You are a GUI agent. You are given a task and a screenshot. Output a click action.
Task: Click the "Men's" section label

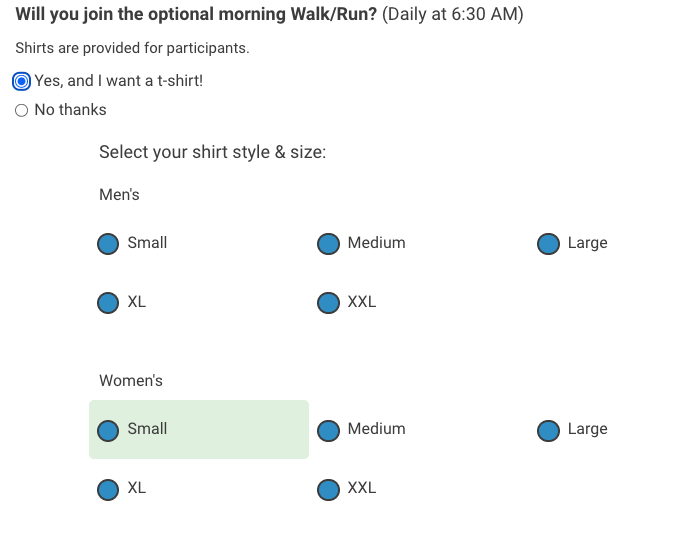pos(119,195)
